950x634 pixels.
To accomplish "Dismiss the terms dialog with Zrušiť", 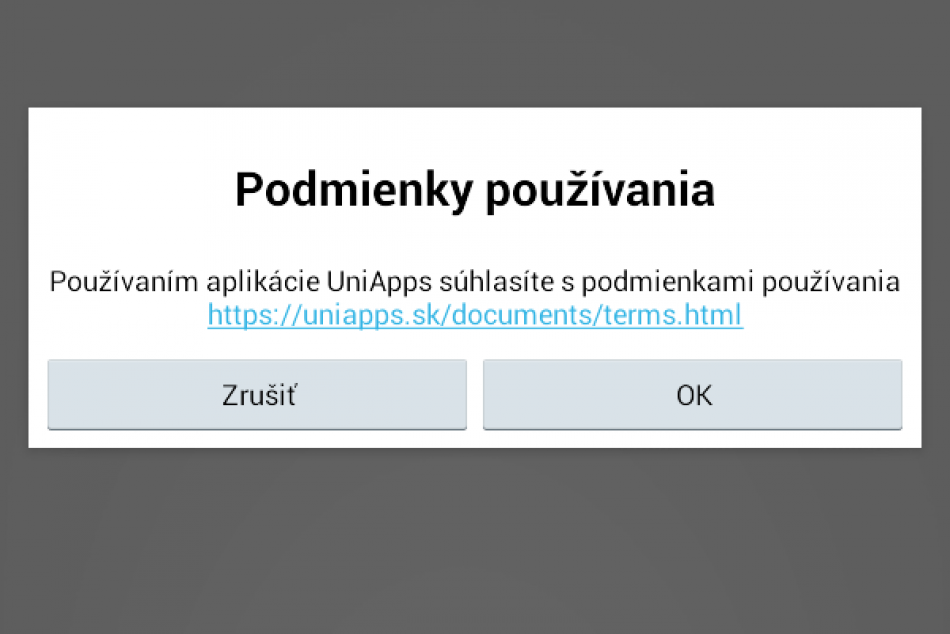I will (256, 394).
